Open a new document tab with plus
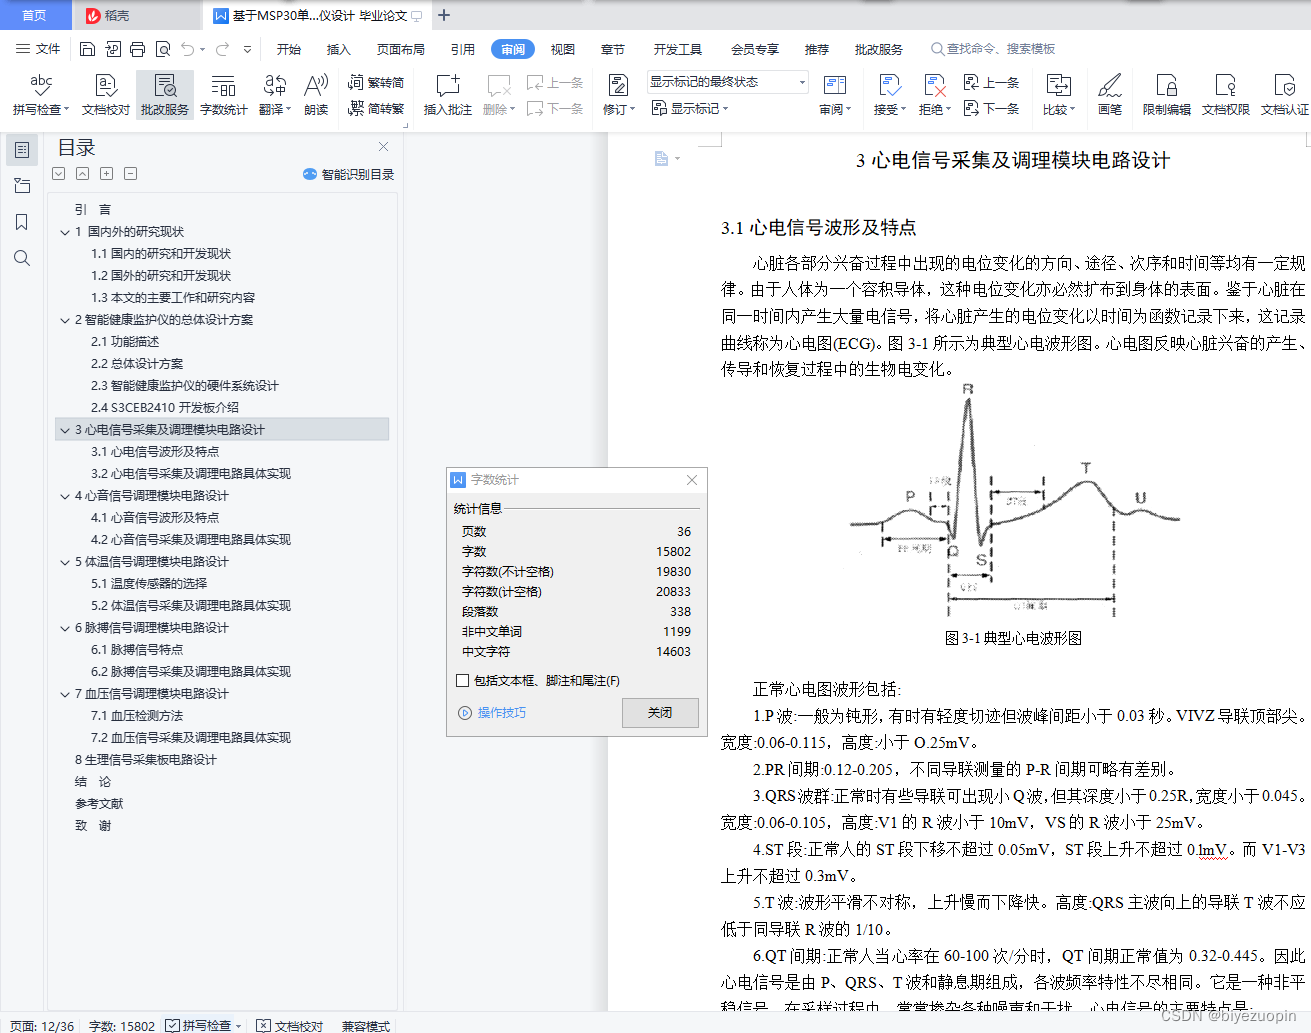Screen dimensions: 1311x1033 tap(444, 15)
